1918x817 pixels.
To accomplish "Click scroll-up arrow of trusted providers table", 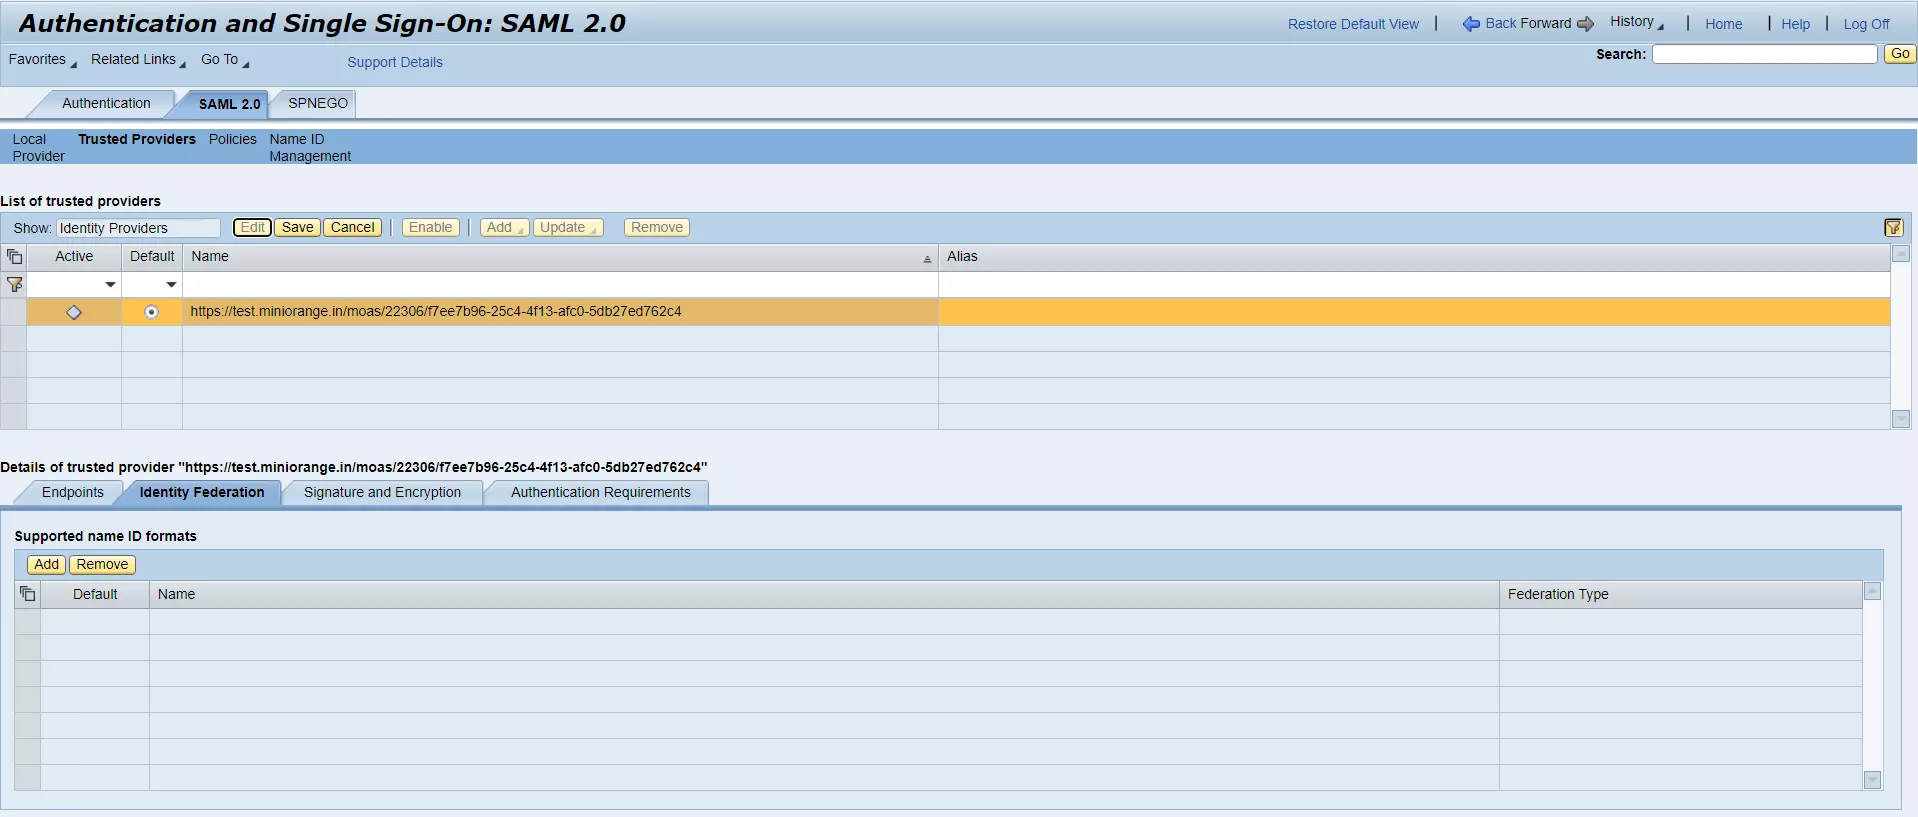I will [1901, 254].
